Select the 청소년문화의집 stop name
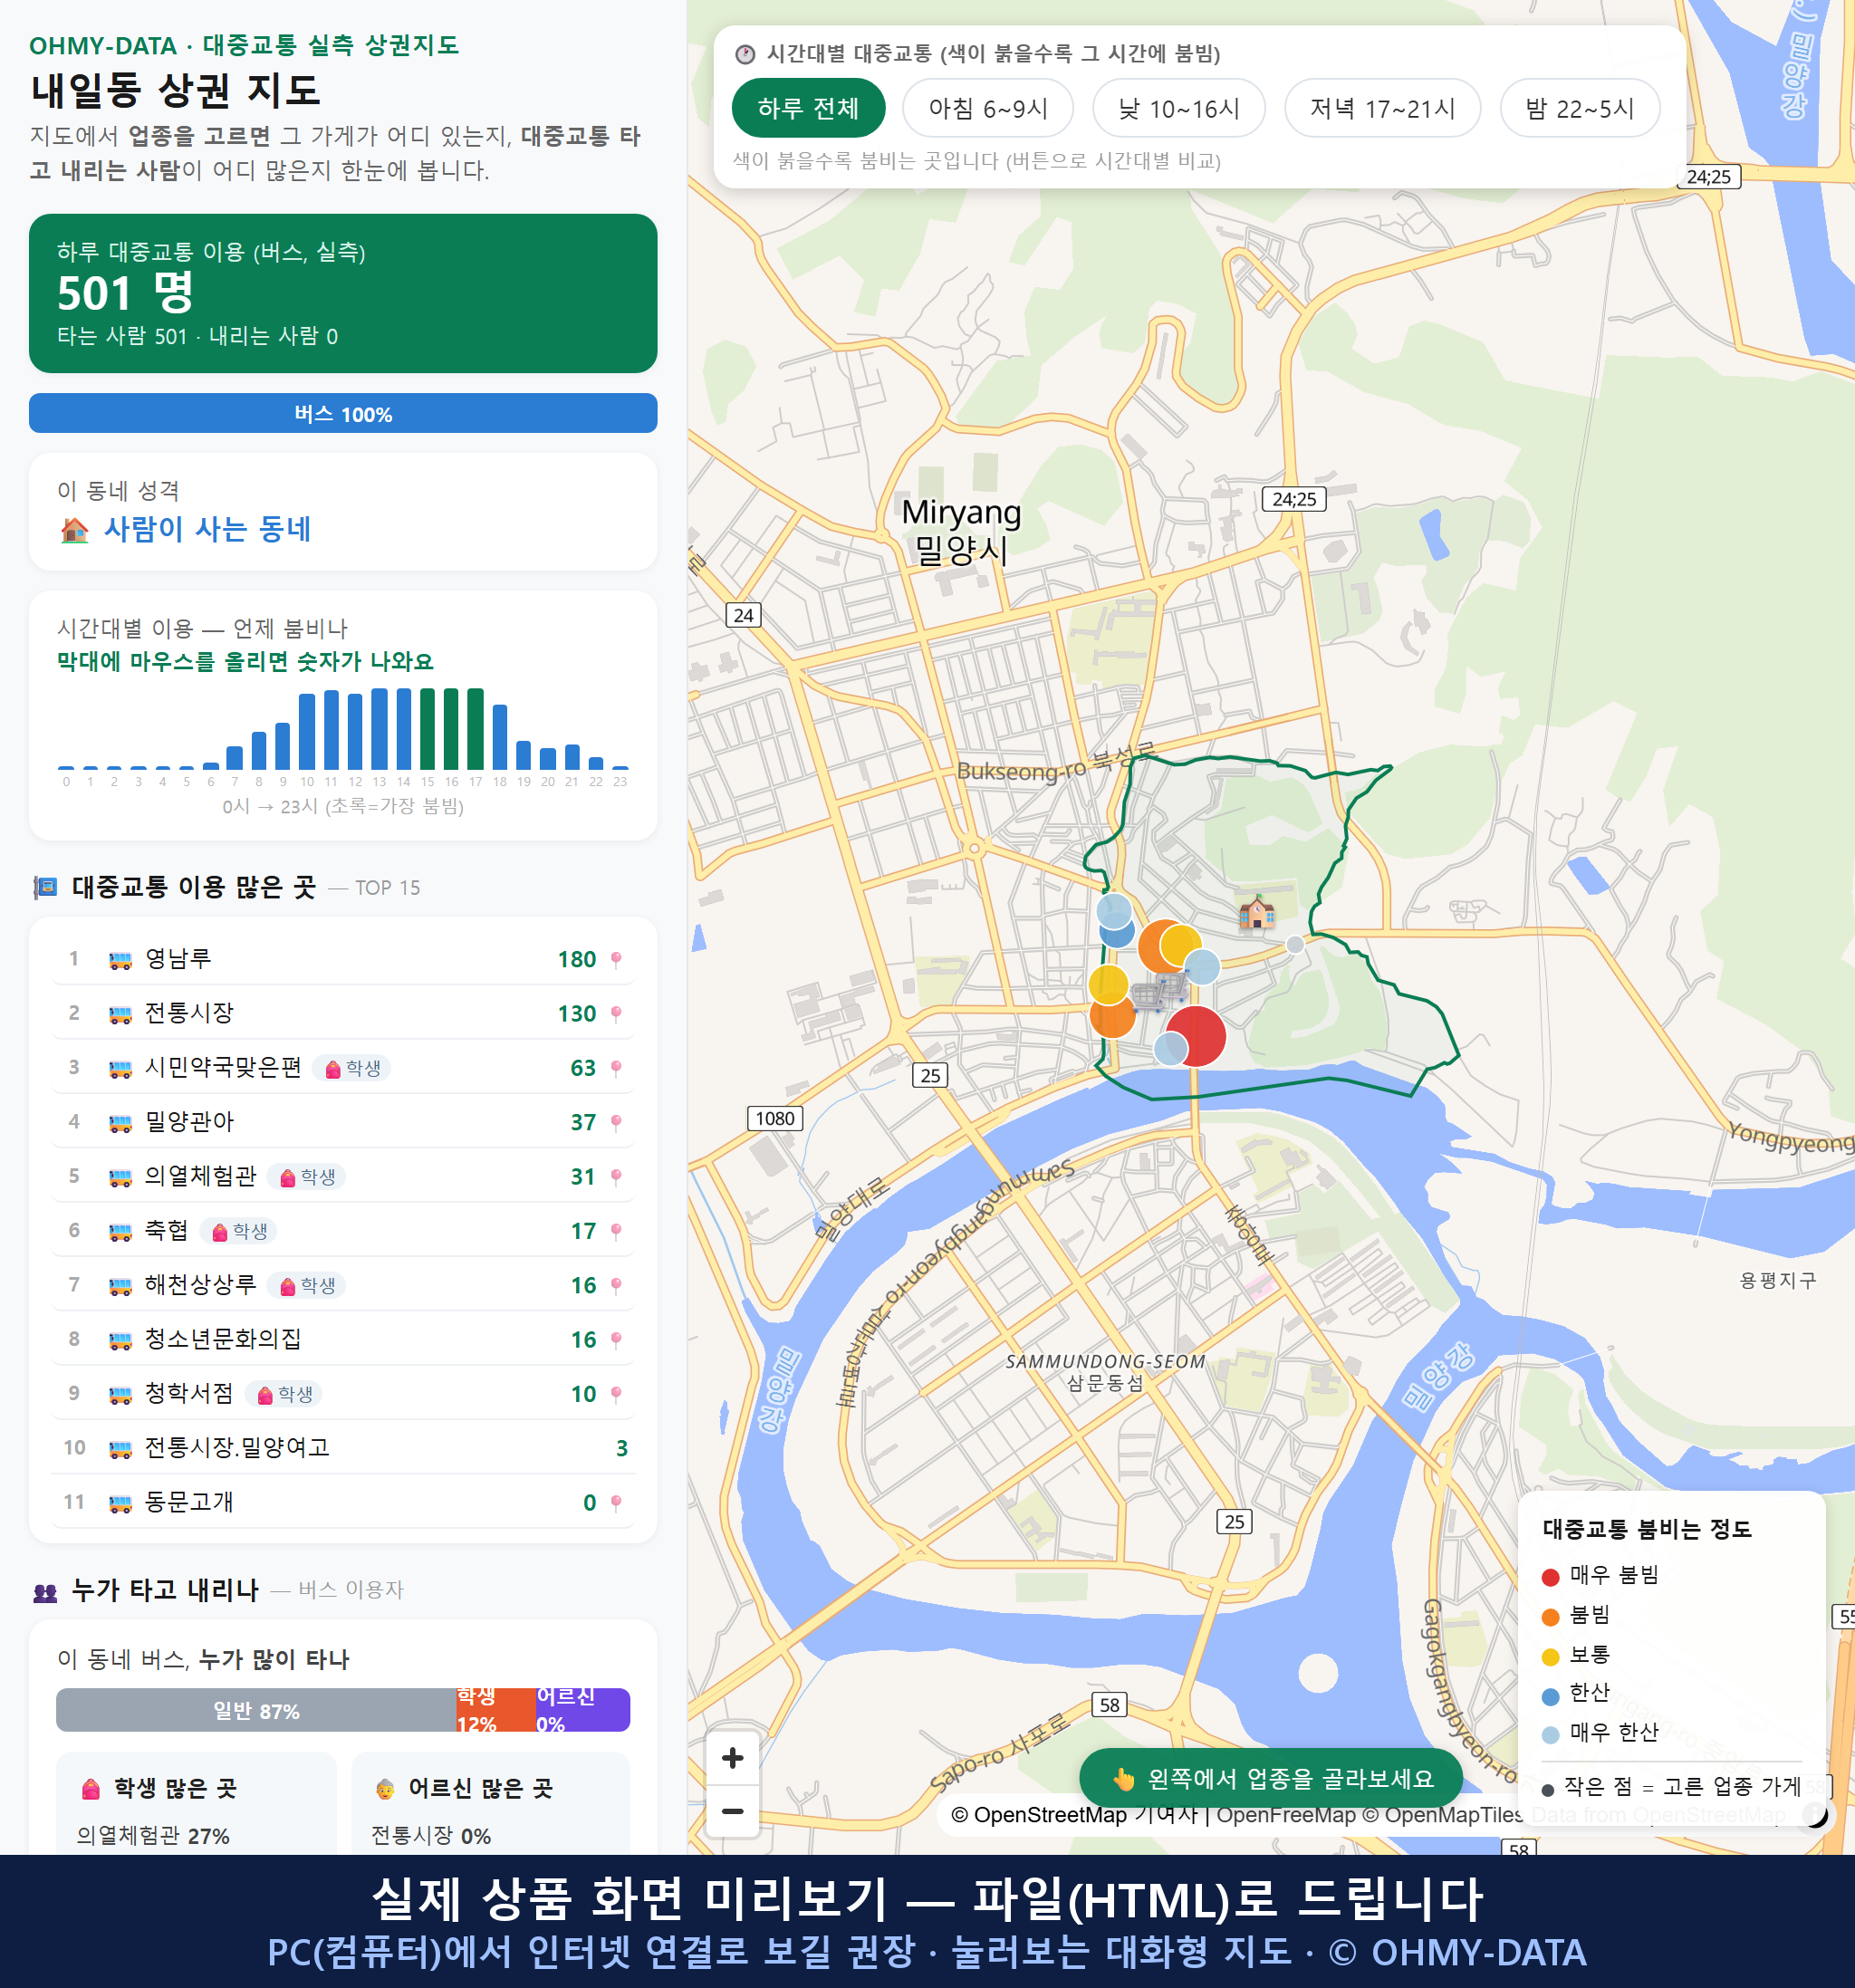The height and width of the screenshot is (1988, 1855). 223,1339
